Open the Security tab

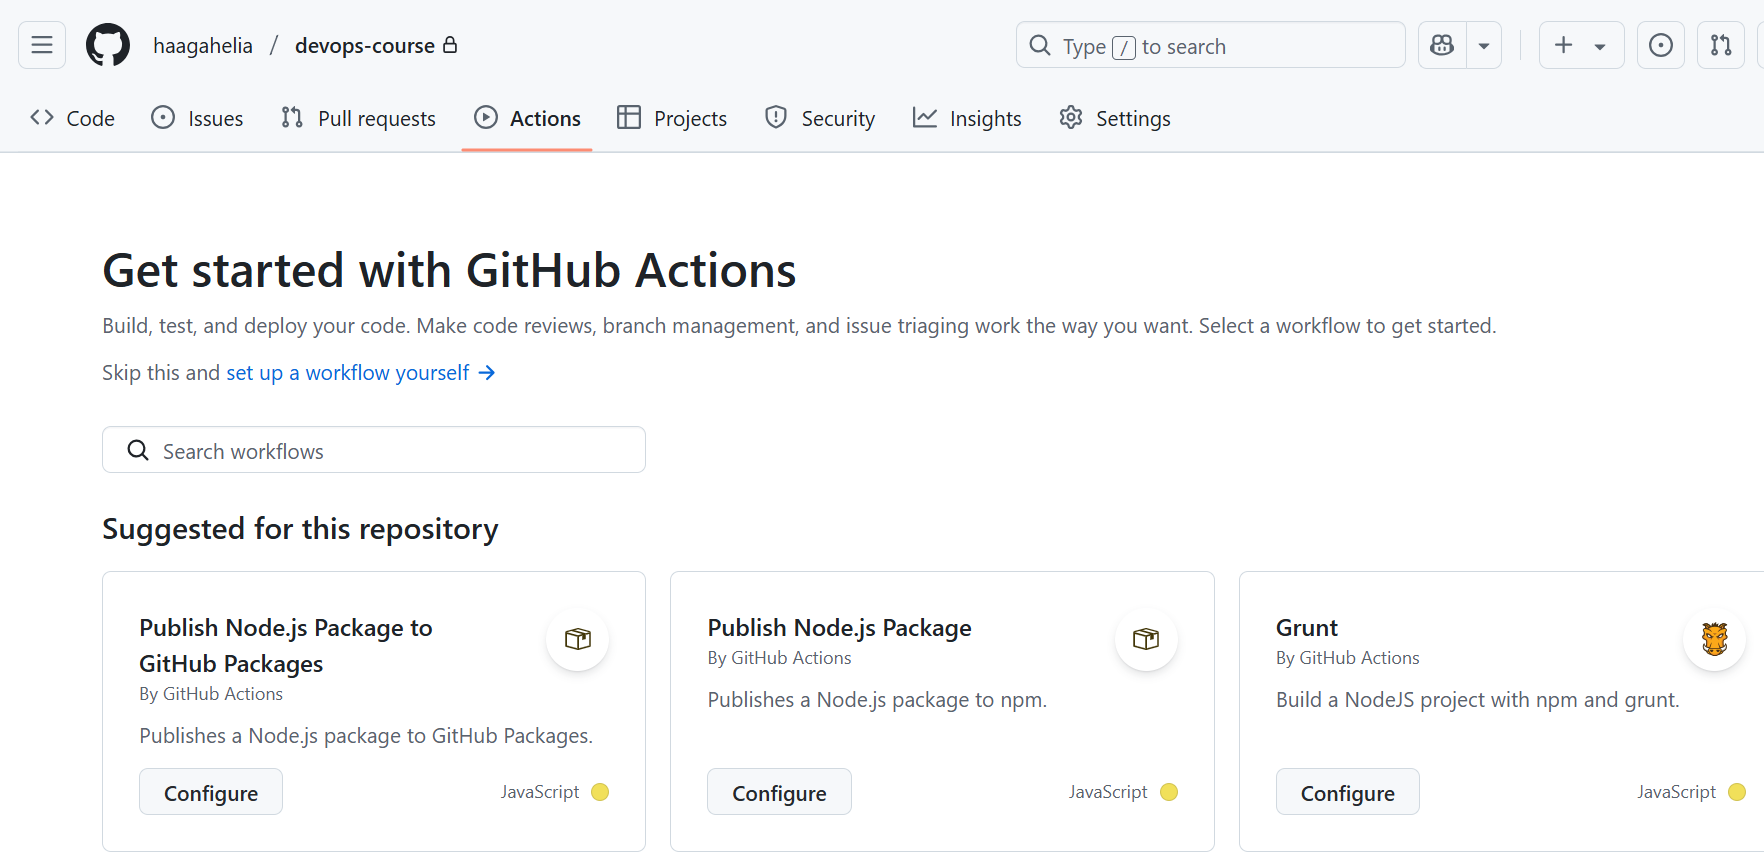[x=820, y=118]
